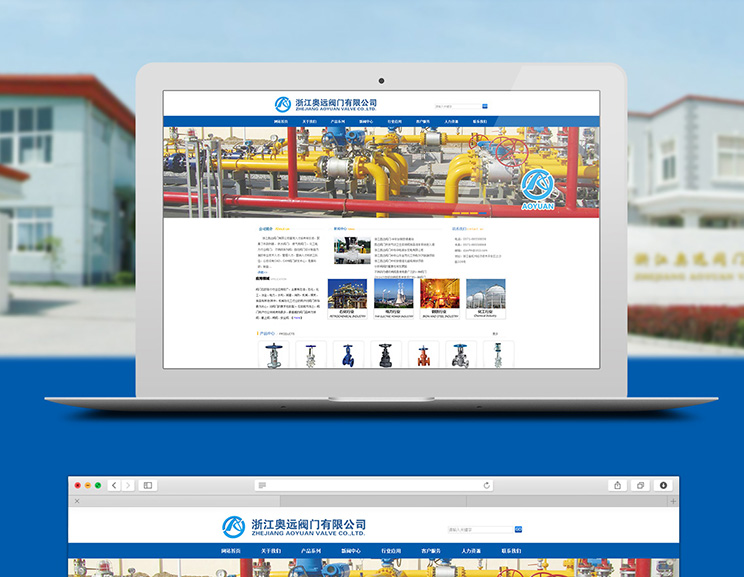
Task: Open the Iron and Steel Industry thumbnail
Action: point(439,295)
